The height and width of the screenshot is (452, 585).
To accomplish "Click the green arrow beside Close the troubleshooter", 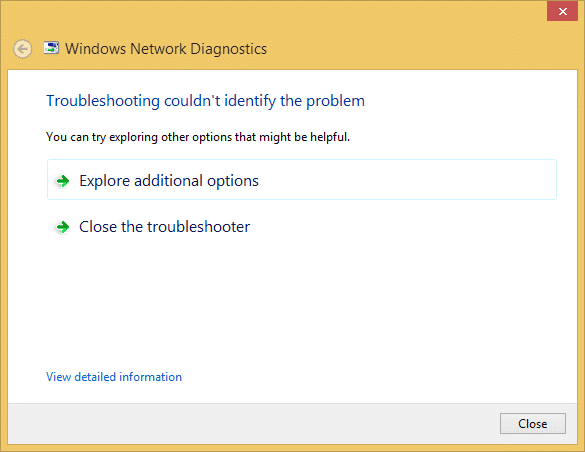I will (x=63, y=227).
